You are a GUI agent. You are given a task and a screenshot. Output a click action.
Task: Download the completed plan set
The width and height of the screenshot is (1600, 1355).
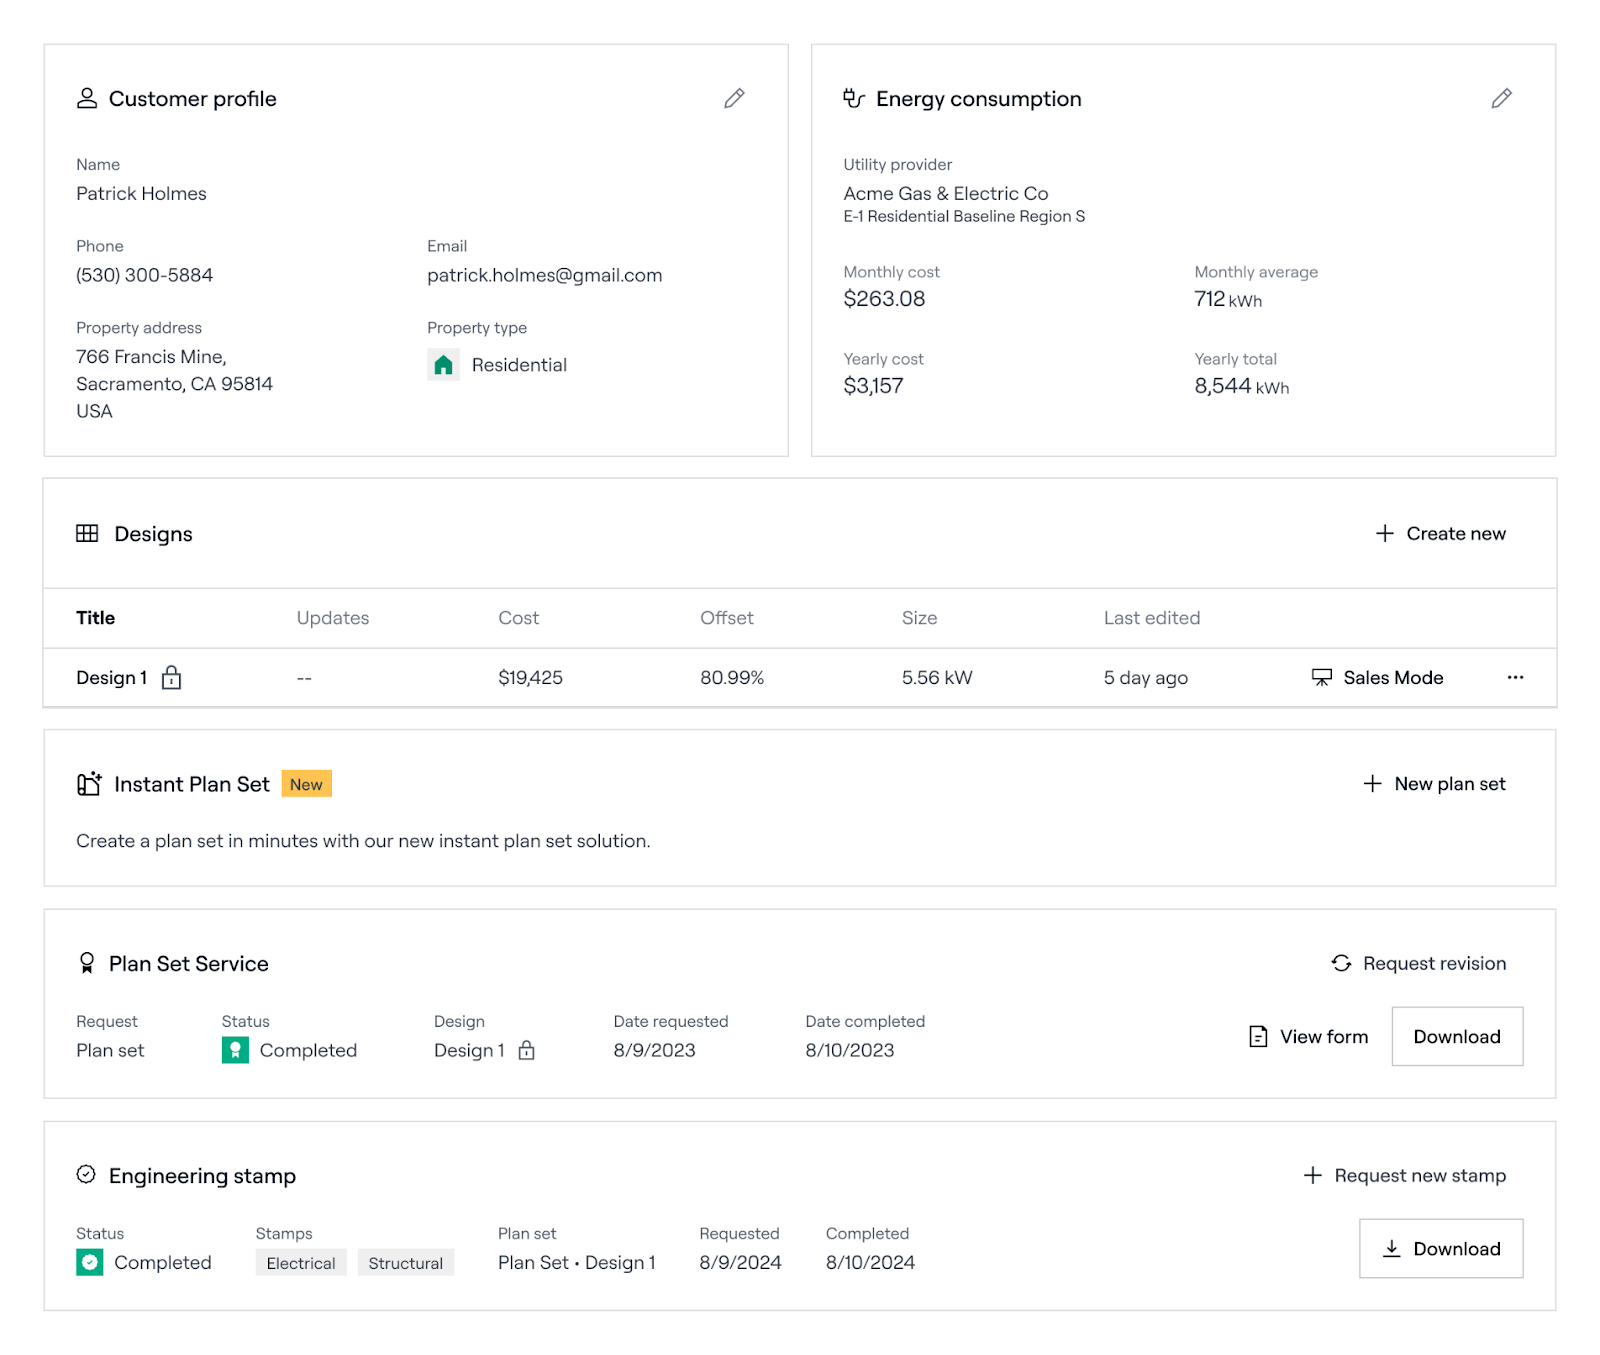coord(1456,1037)
